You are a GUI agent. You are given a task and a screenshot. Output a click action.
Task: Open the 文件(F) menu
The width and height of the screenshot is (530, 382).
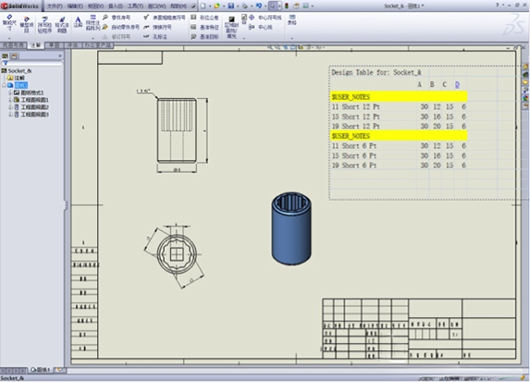click(55, 6)
